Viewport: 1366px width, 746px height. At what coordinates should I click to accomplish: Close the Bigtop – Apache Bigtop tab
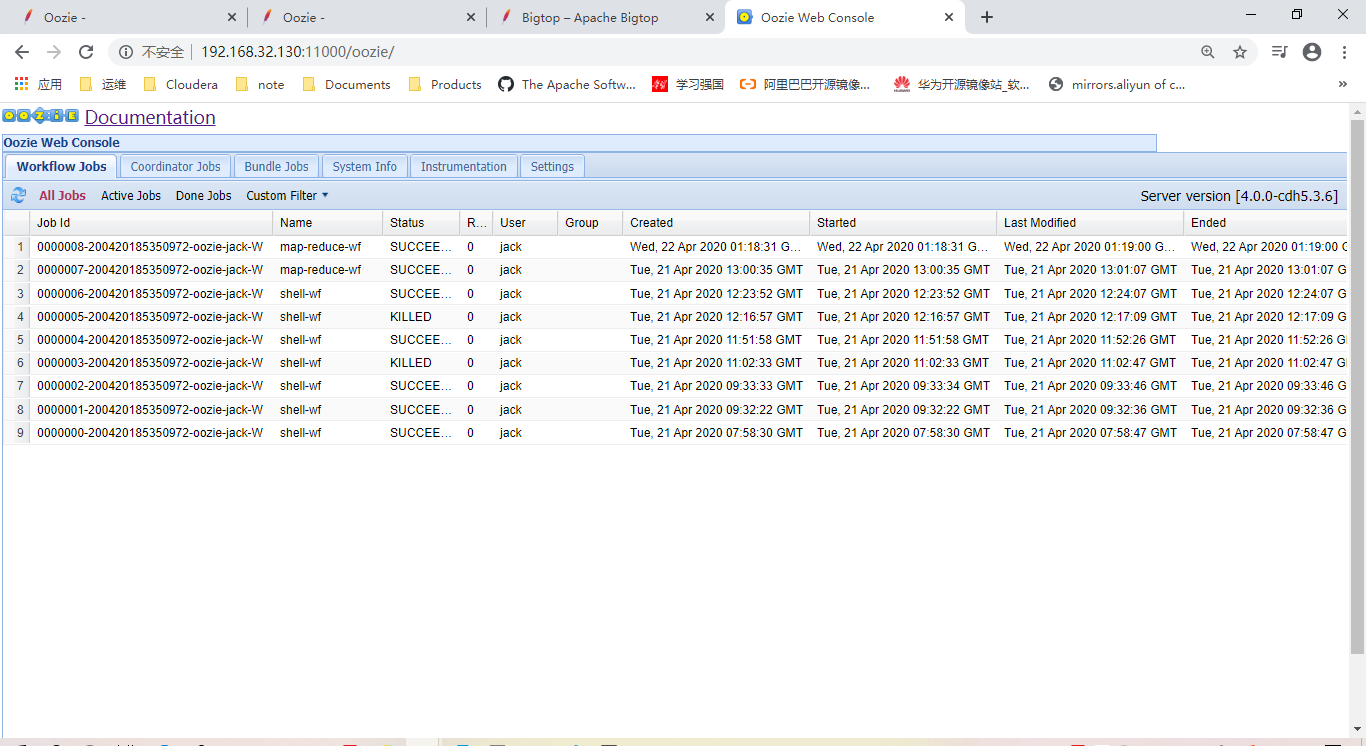click(711, 17)
